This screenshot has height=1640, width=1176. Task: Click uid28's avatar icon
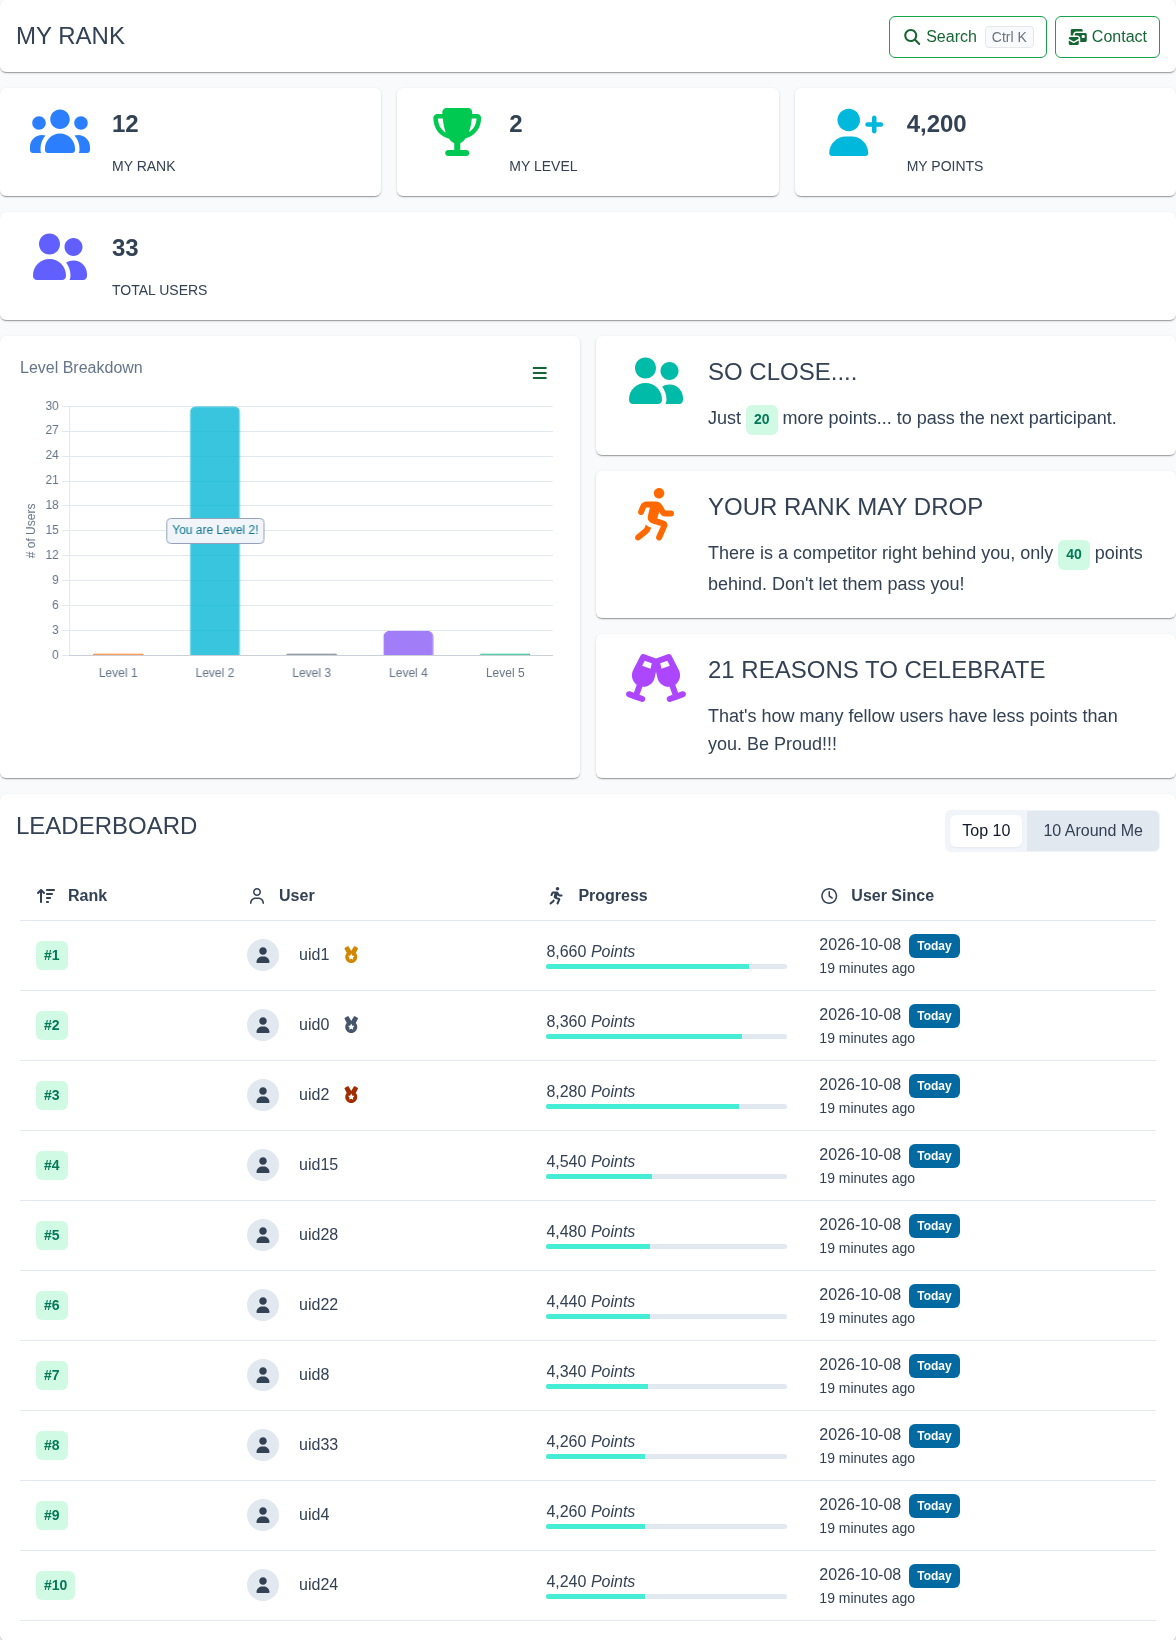click(263, 1235)
